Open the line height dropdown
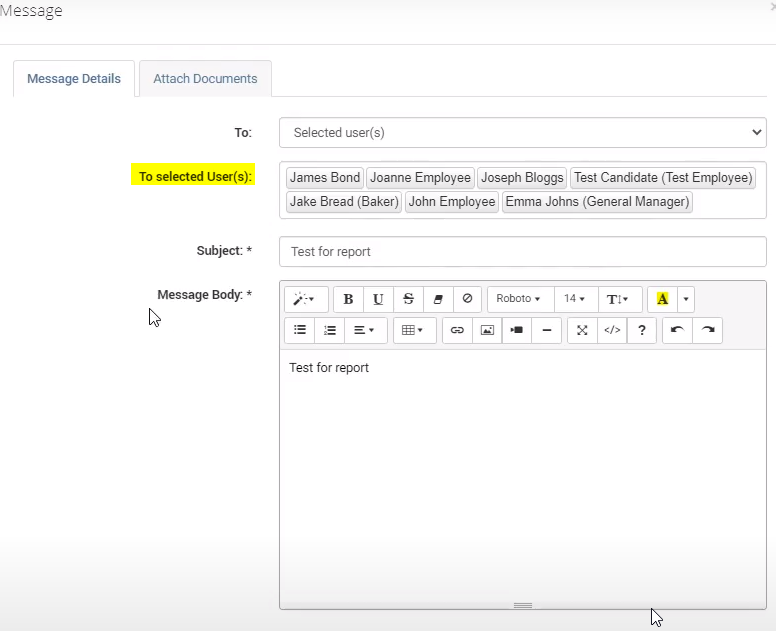The height and width of the screenshot is (631, 776). tap(620, 299)
